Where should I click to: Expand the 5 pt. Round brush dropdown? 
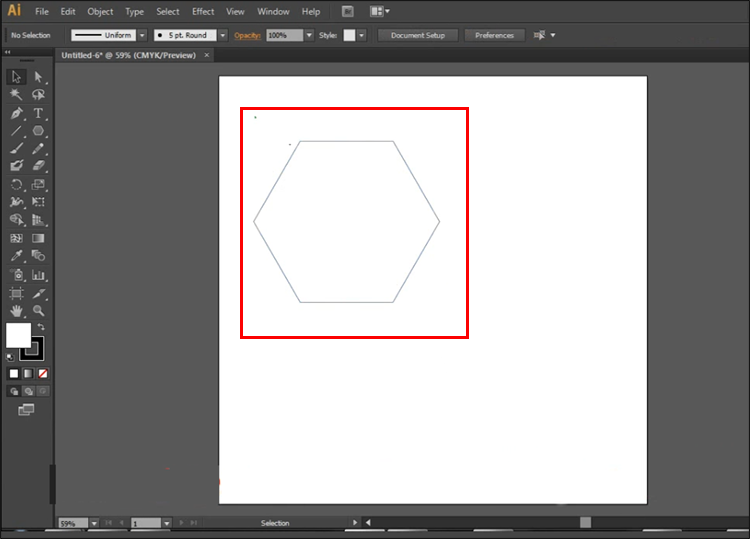(x=222, y=35)
